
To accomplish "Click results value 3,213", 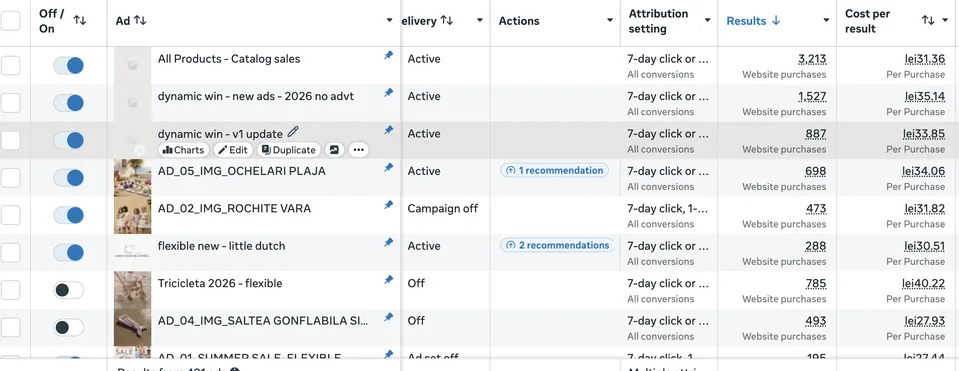I will 812,59.
